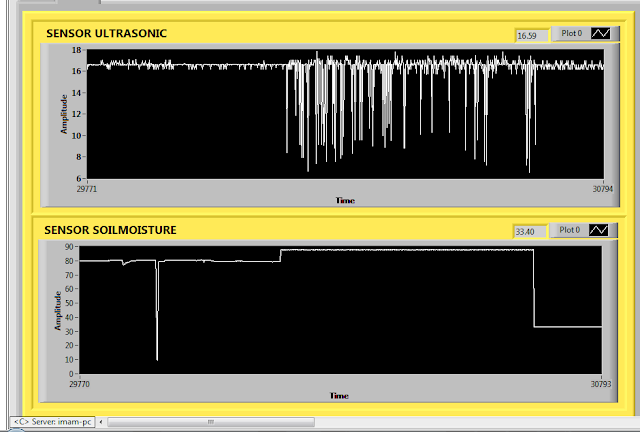Image resolution: width=640 pixels, height=432 pixels.
Task: Select the soil moisture value display 33.40
Action: [x=530, y=232]
